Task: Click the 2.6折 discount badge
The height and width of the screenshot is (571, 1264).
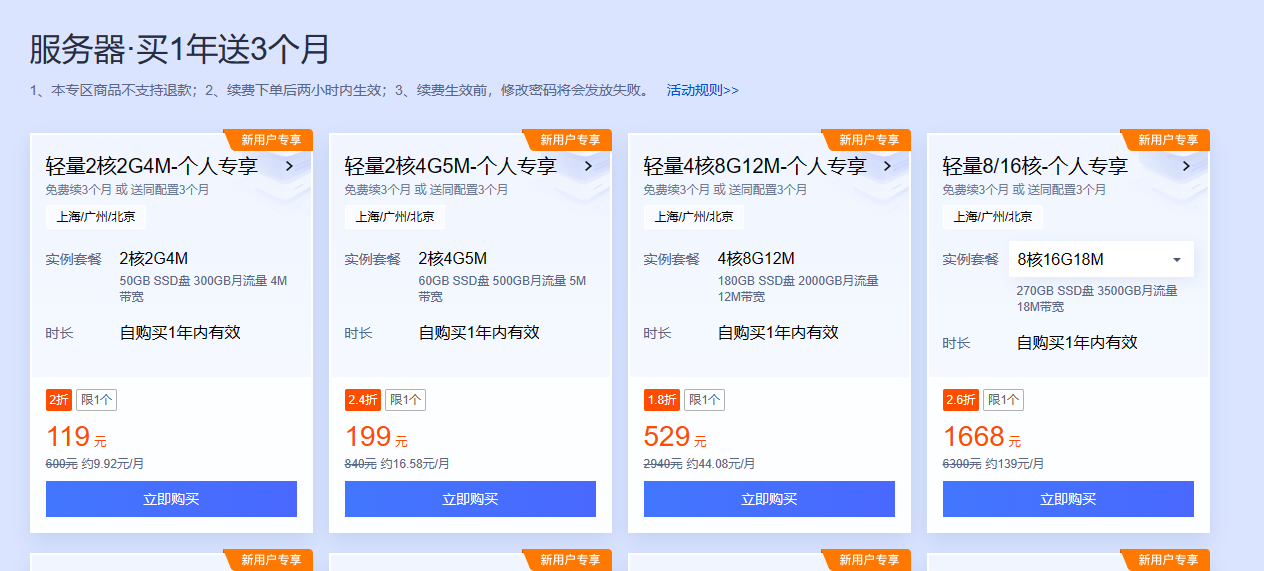Action: [x=961, y=400]
